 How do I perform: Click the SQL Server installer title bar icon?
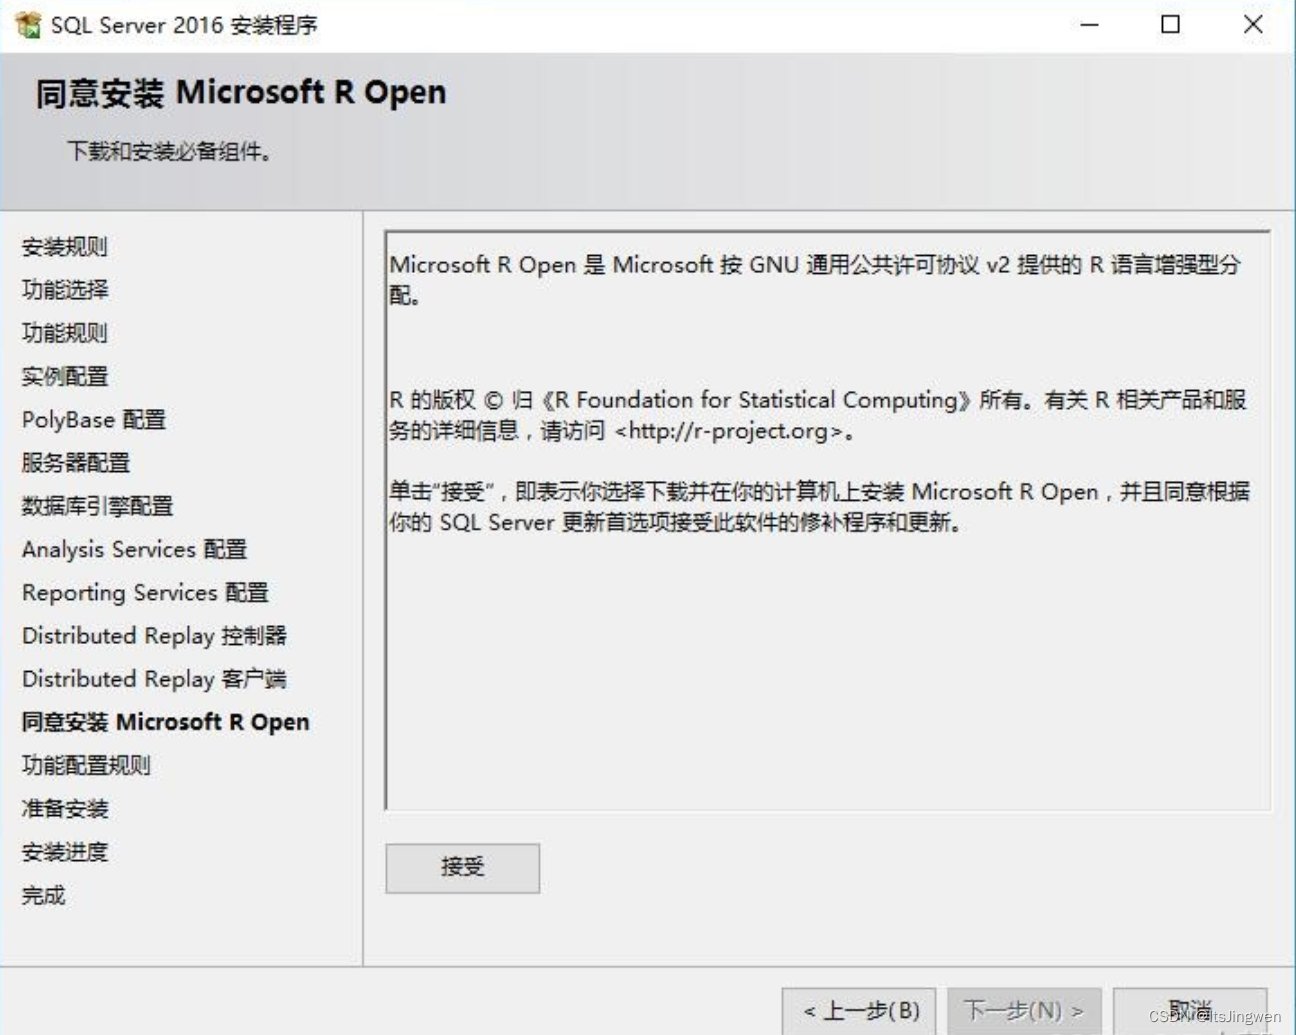point(28,24)
